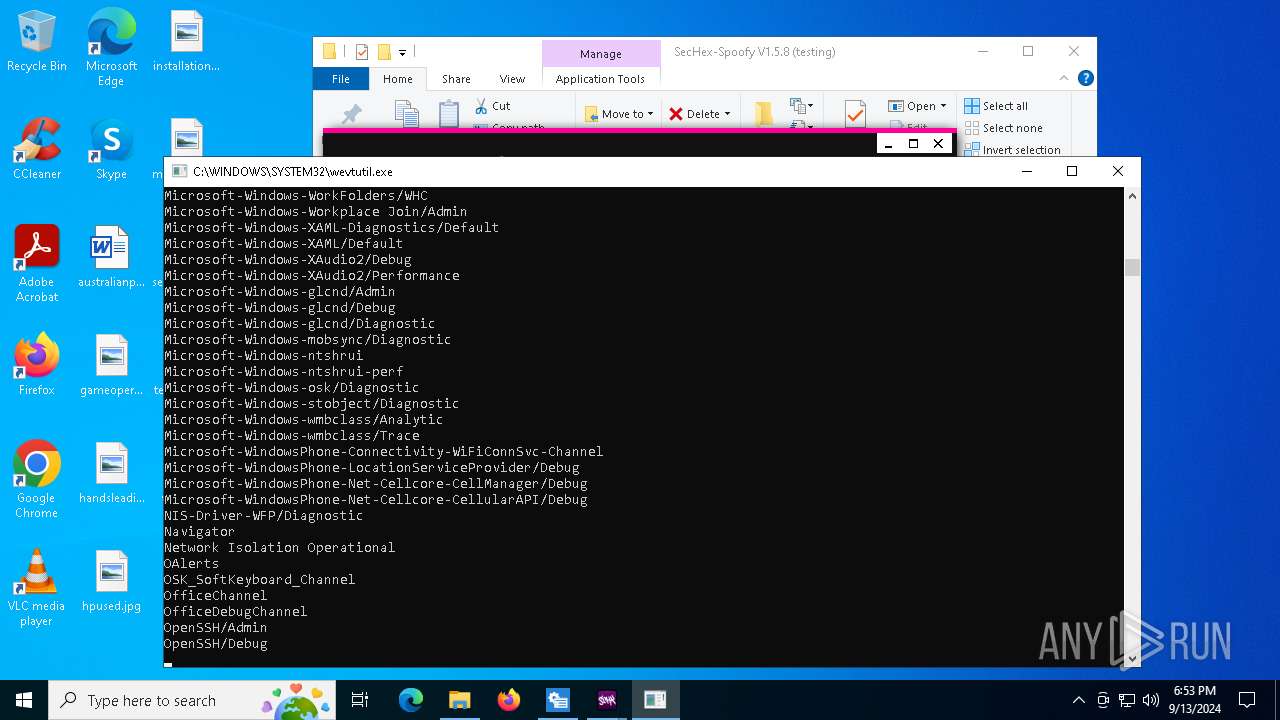Viewport: 1280px width, 720px height.
Task: Select the Manage contextual tab
Action: [x=600, y=54]
